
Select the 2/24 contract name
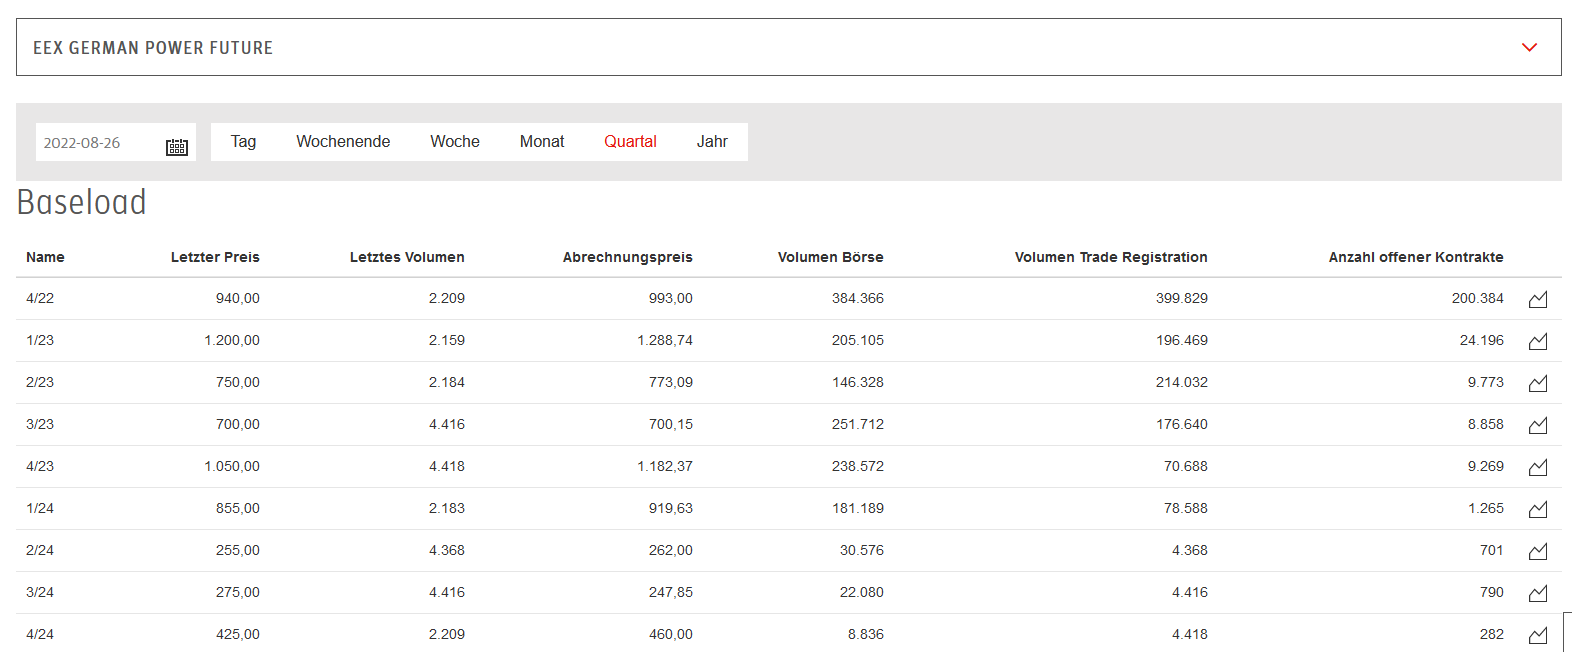[40, 550]
